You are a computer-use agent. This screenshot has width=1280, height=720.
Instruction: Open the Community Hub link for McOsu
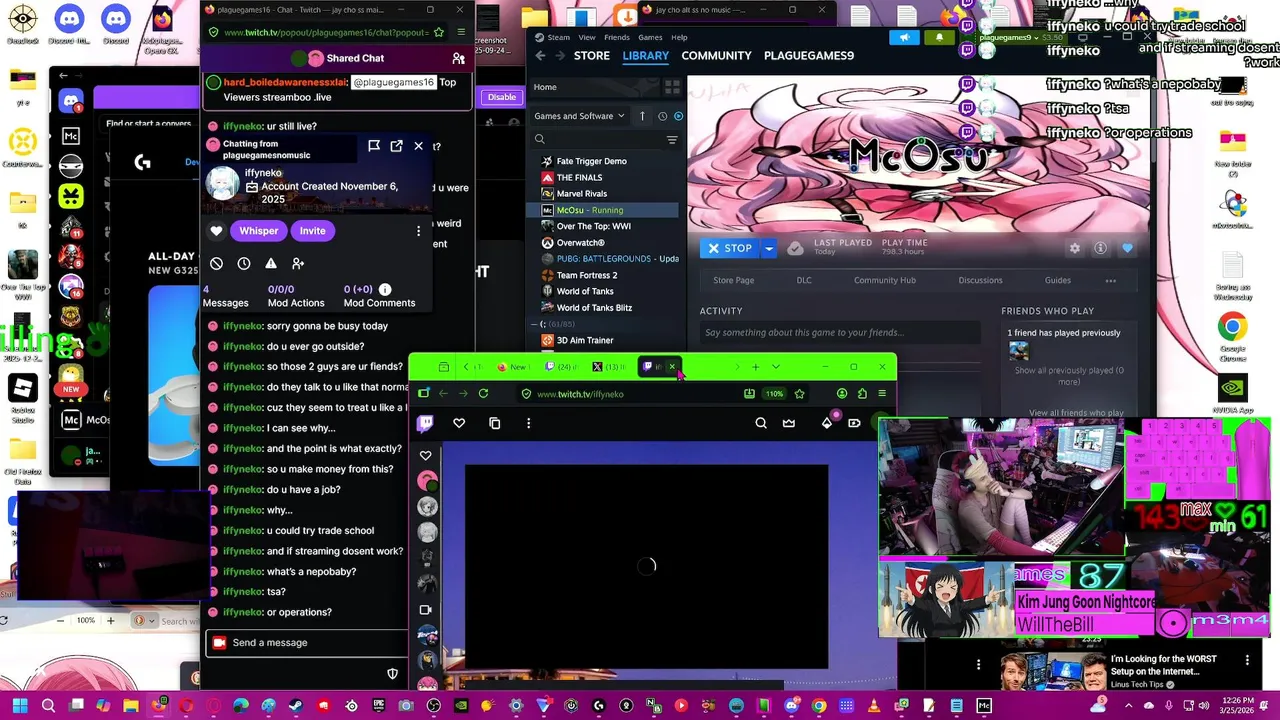tap(884, 281)
